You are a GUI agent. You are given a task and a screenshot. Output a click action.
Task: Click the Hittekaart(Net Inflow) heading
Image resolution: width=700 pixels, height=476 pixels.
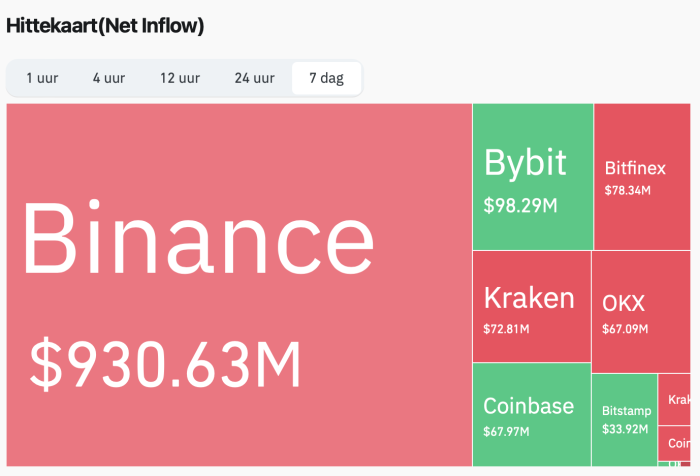pyautogui.click(x=105, y=26)
